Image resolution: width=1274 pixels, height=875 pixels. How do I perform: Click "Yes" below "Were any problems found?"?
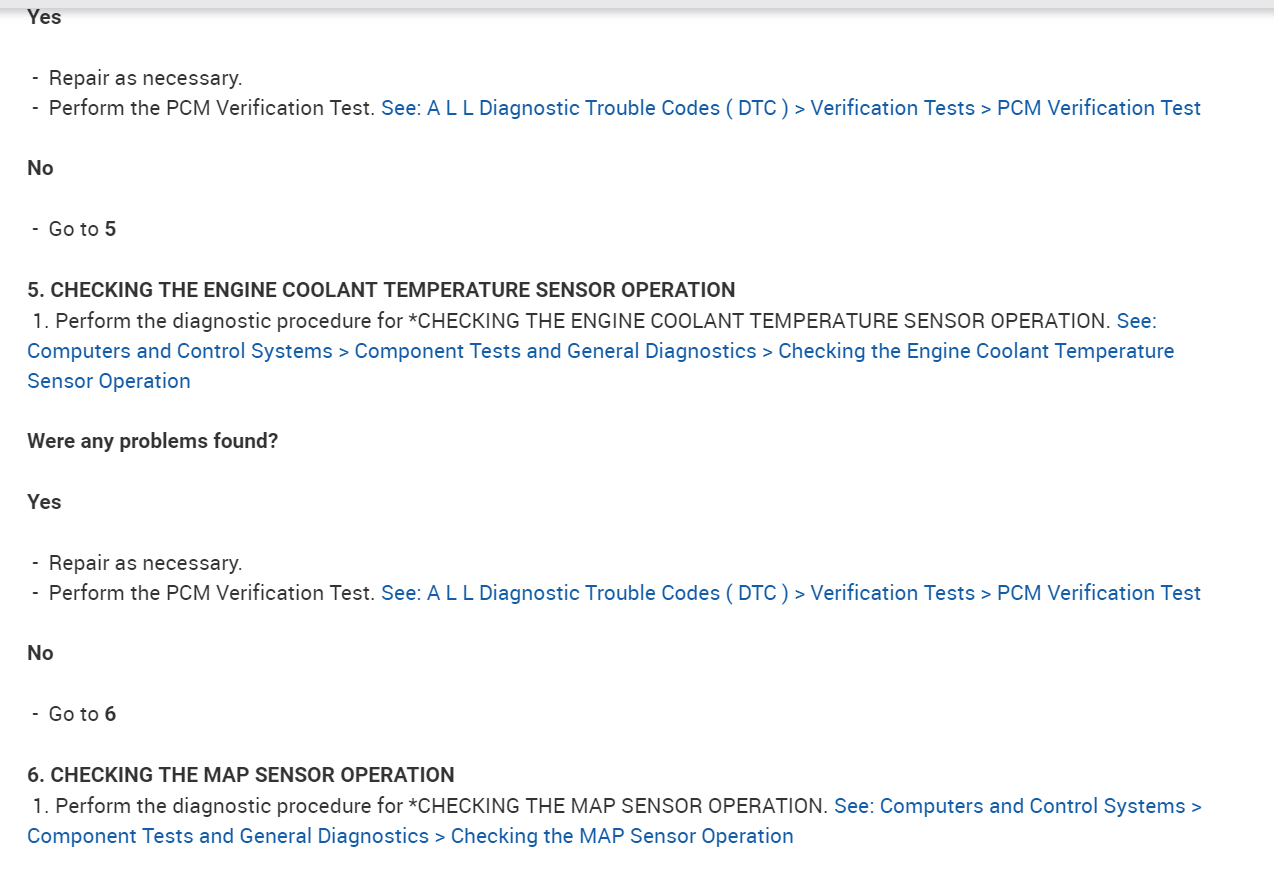coord(44,502)
